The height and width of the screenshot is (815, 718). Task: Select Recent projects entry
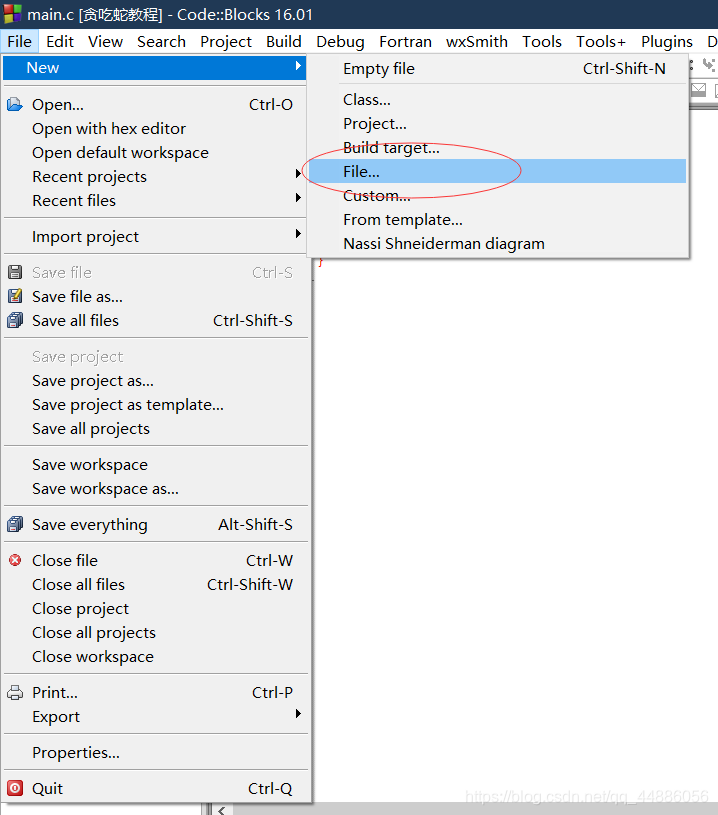(x=154, y=176)
